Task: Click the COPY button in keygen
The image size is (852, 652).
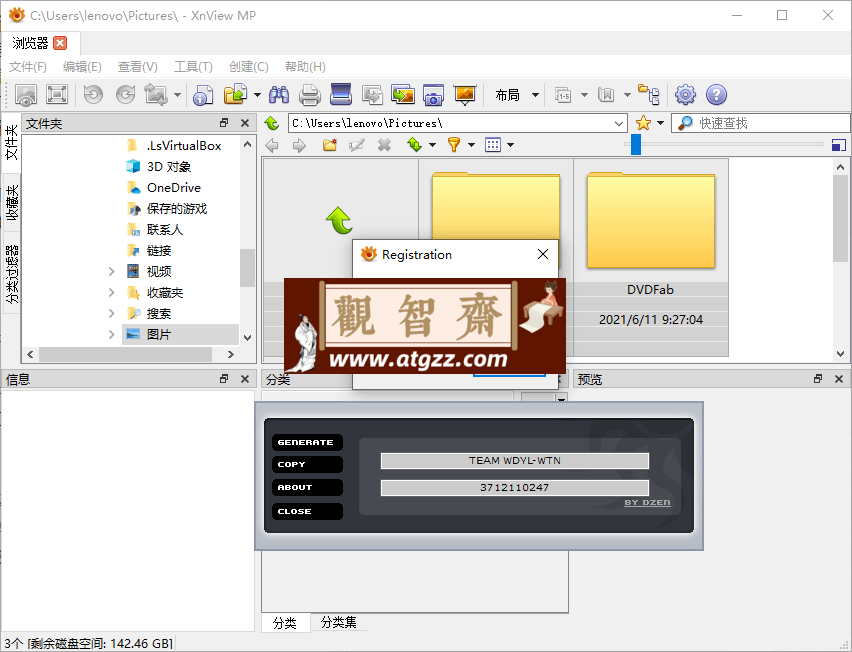Action: click(x=307, y=465)
